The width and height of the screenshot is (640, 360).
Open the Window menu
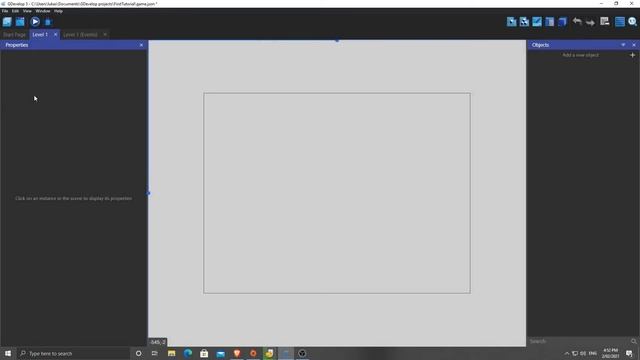tap(43, 11)
